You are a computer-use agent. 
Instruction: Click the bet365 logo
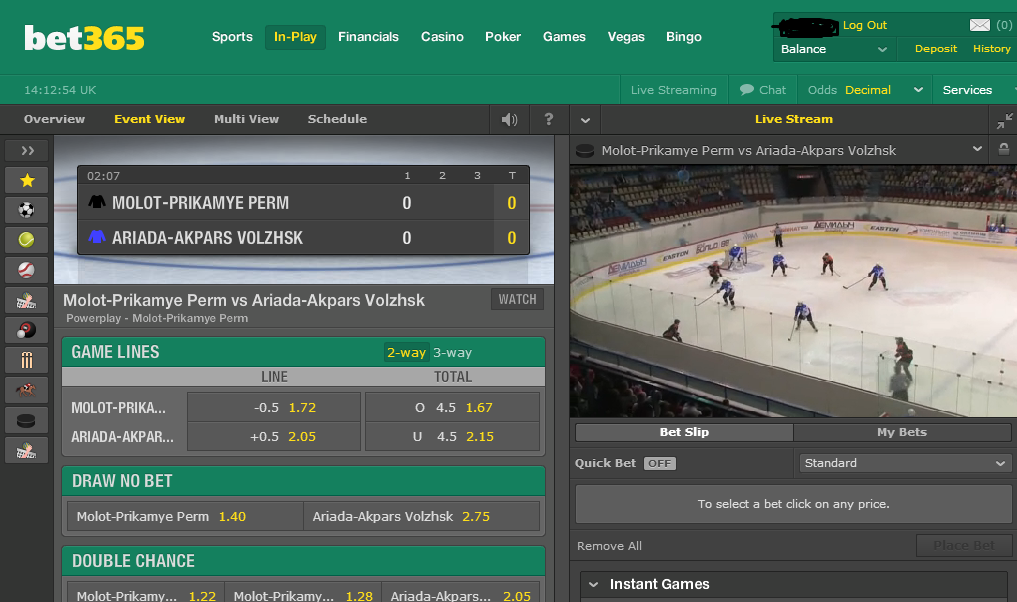click(84, 38)
